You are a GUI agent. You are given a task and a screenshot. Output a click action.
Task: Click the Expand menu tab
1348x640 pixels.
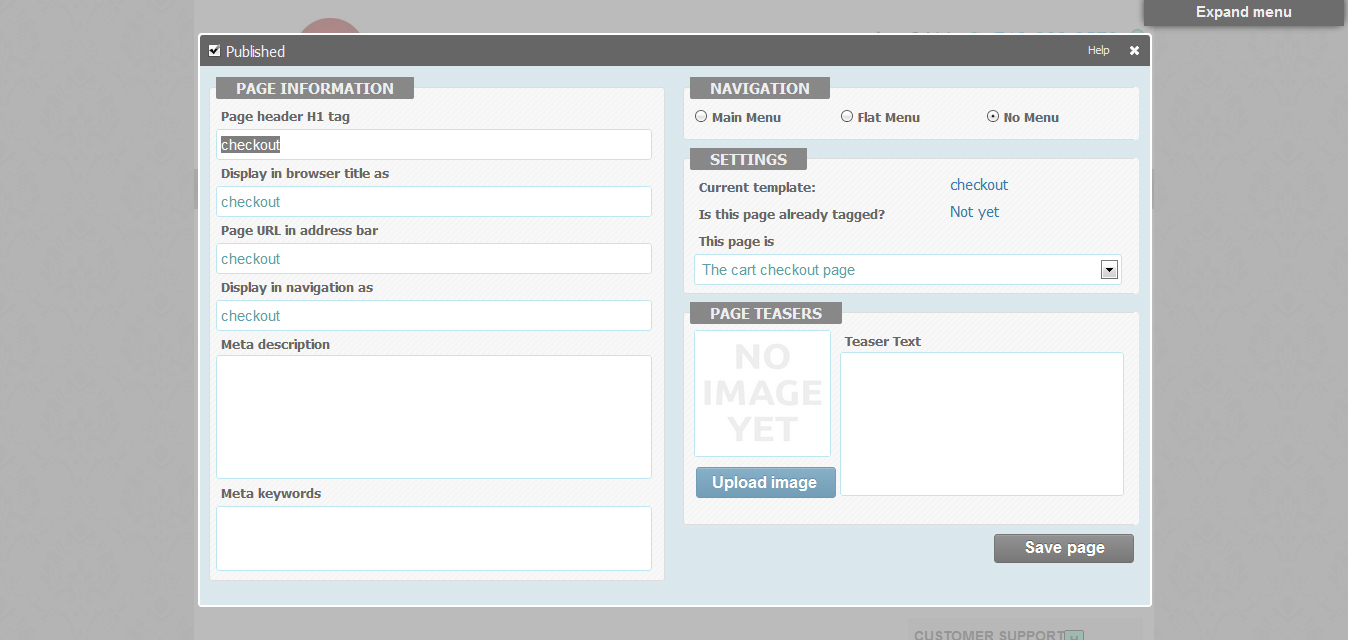(1243, 13)
